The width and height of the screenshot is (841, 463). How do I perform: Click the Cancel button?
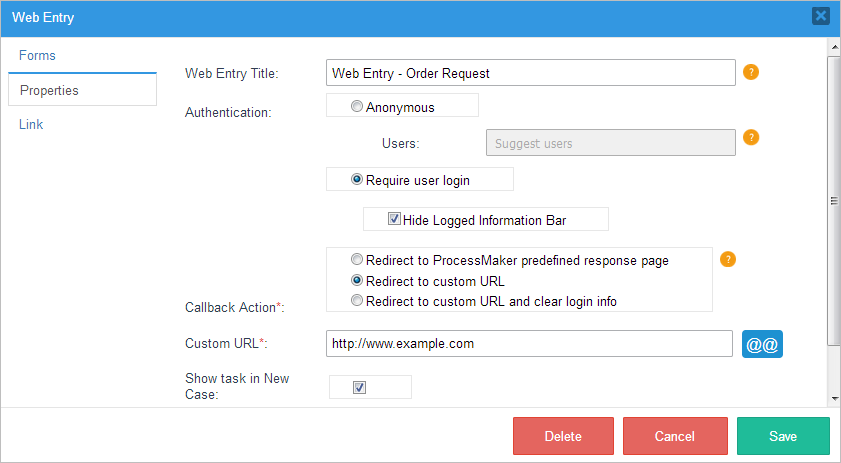click(x=675, y=436)
